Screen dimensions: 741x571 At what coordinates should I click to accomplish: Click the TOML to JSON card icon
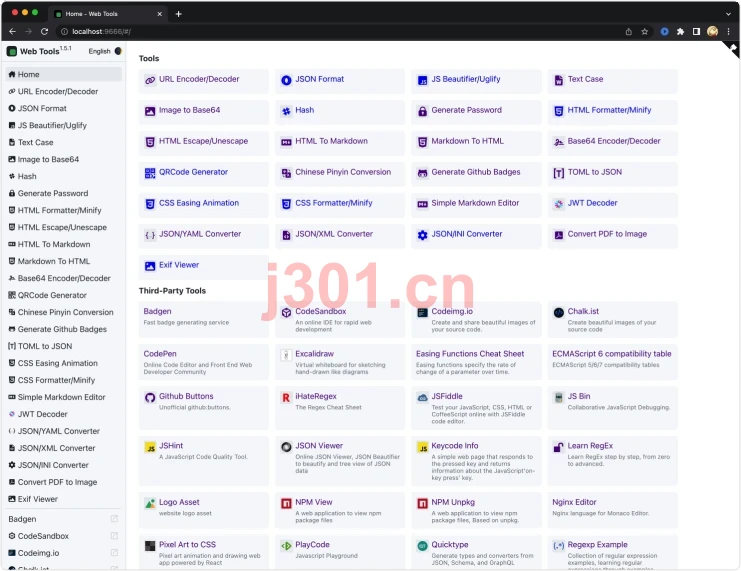[x=559, y=173]
